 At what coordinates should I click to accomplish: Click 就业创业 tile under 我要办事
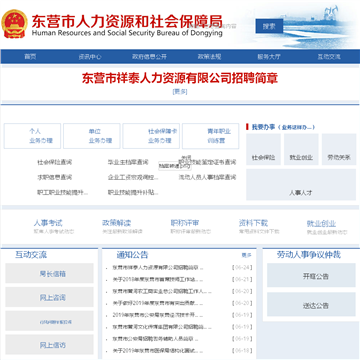pyautogui.click(x=301, y=149)
